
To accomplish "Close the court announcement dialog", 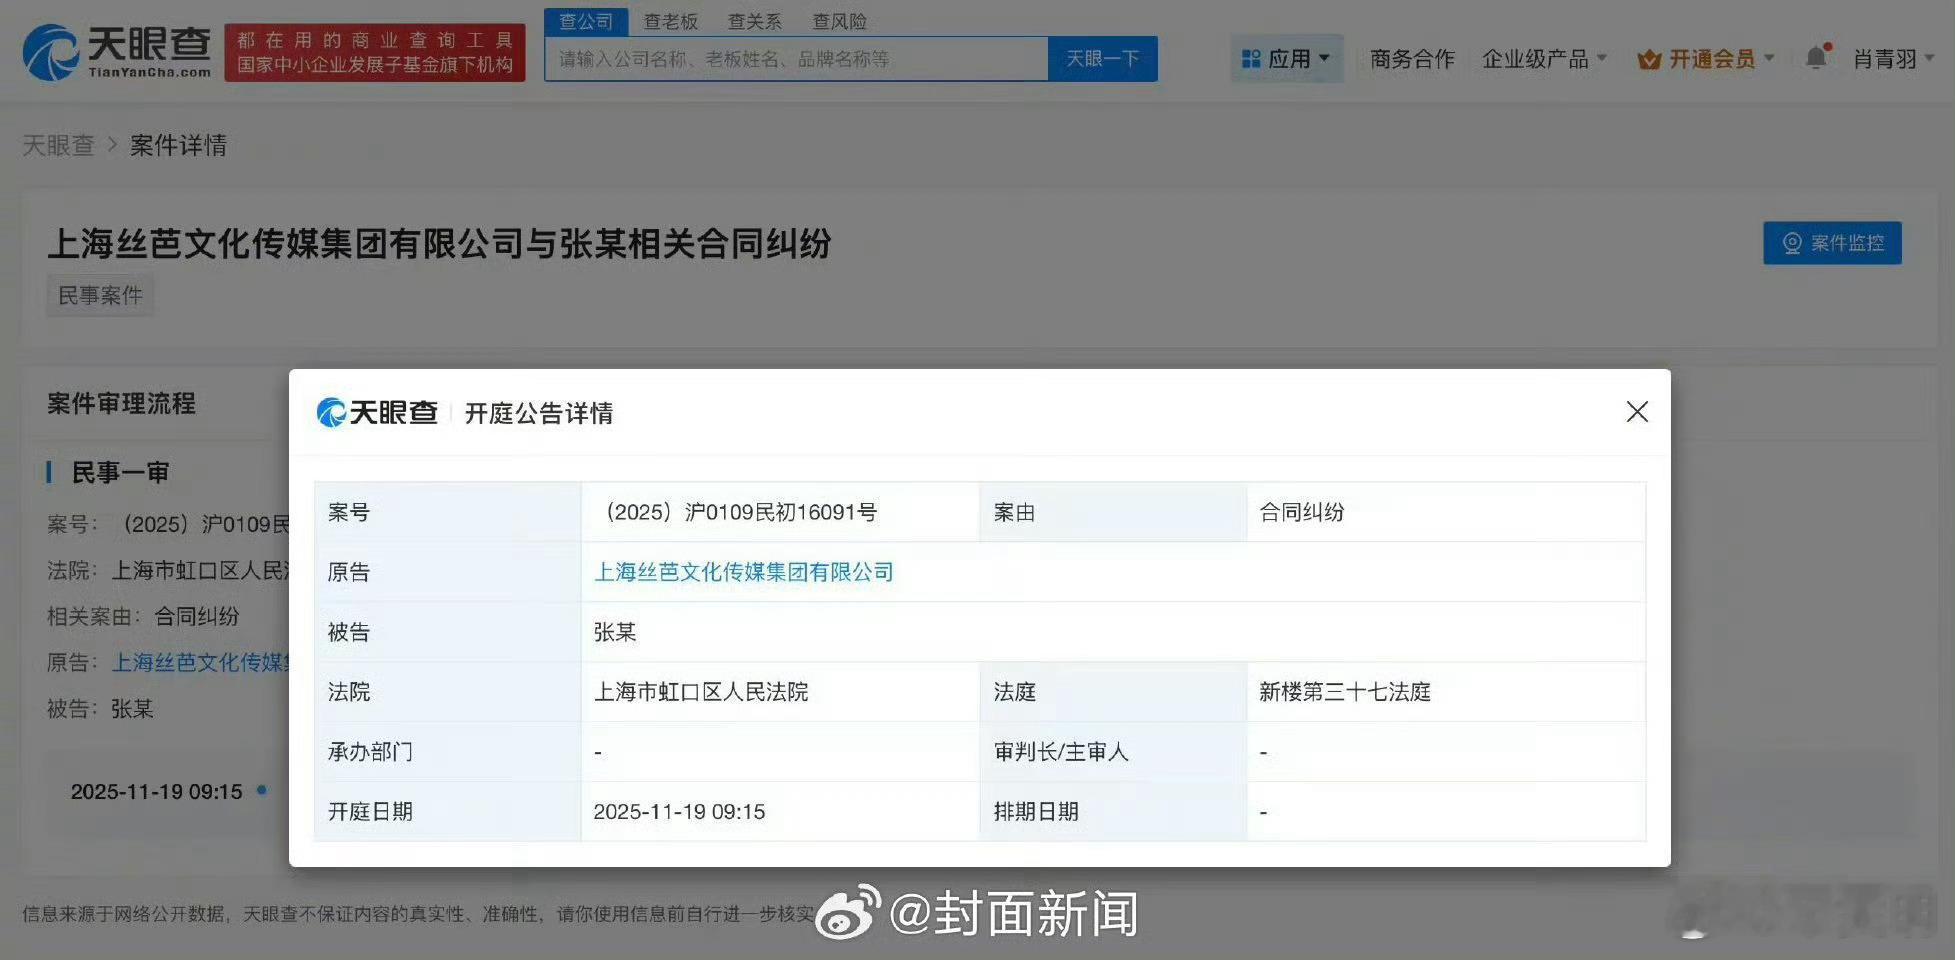I will [1637, 412].
